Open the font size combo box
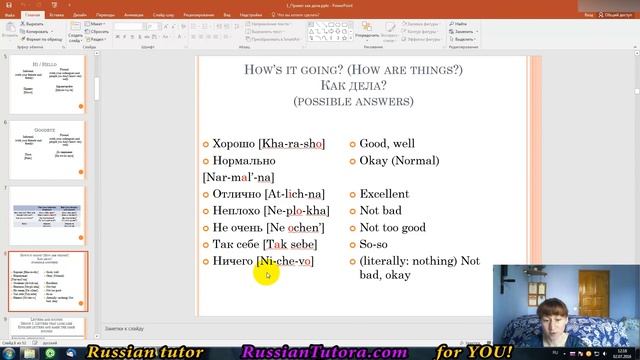This screenshot has width=640, height=360. click(x=152, y=27)
